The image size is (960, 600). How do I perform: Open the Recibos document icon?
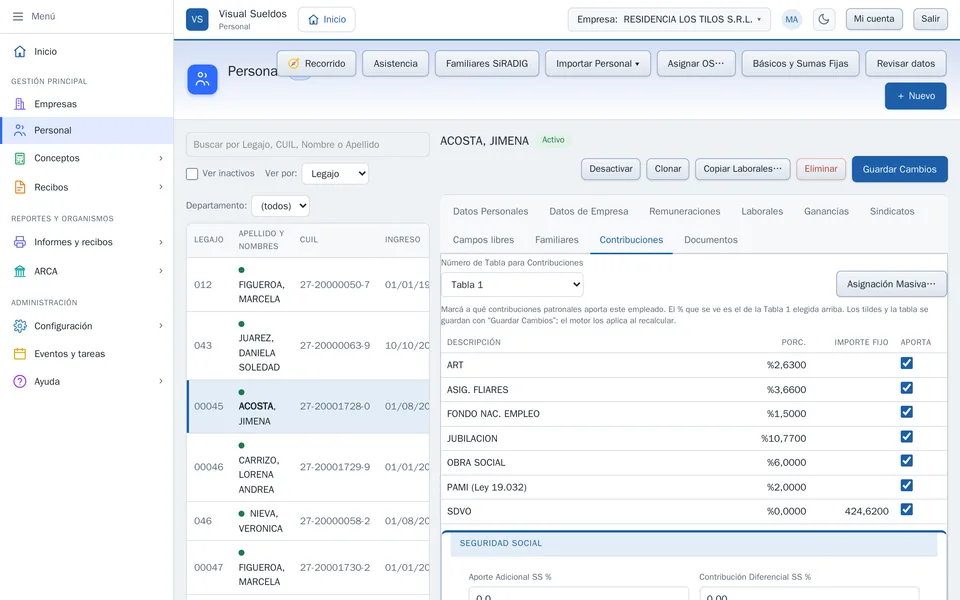point(20,187)
